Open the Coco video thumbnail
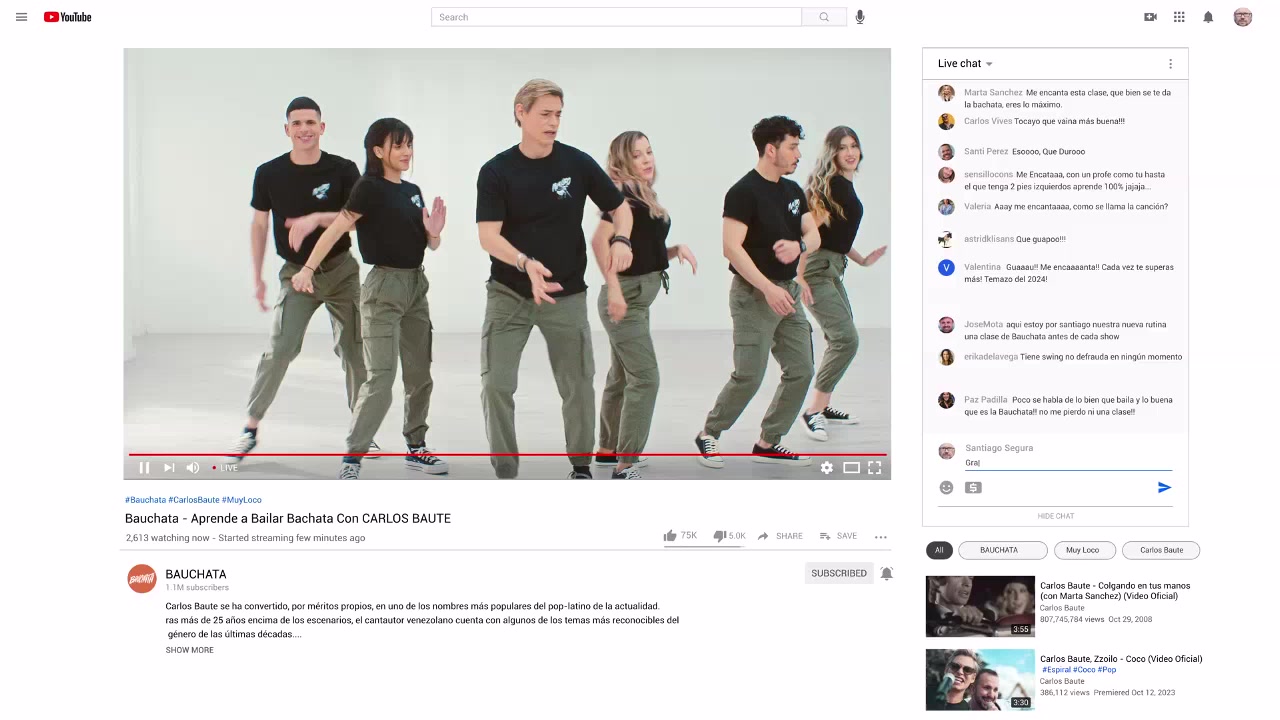The height and width of the screenshot is (720, 1280). point(980,679)
